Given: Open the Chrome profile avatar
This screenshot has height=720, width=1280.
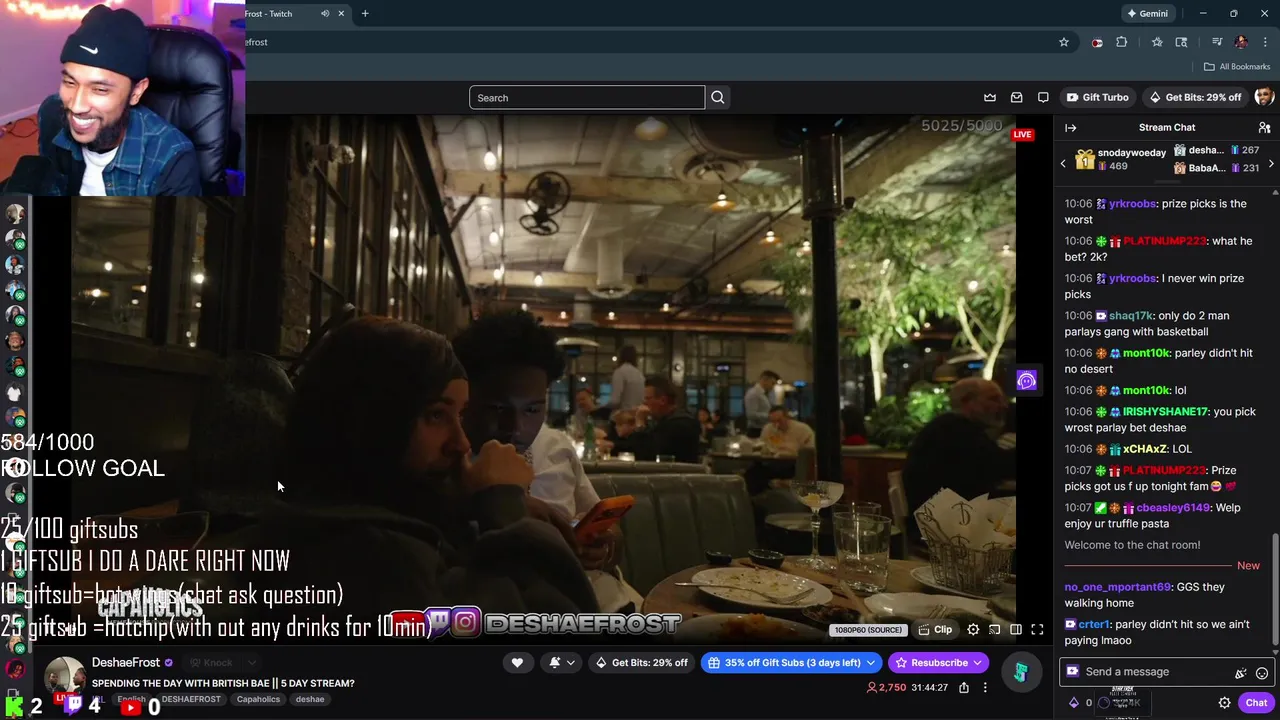Looking at the screenshot, I should pyautogui.click(x=1241, y=42).
